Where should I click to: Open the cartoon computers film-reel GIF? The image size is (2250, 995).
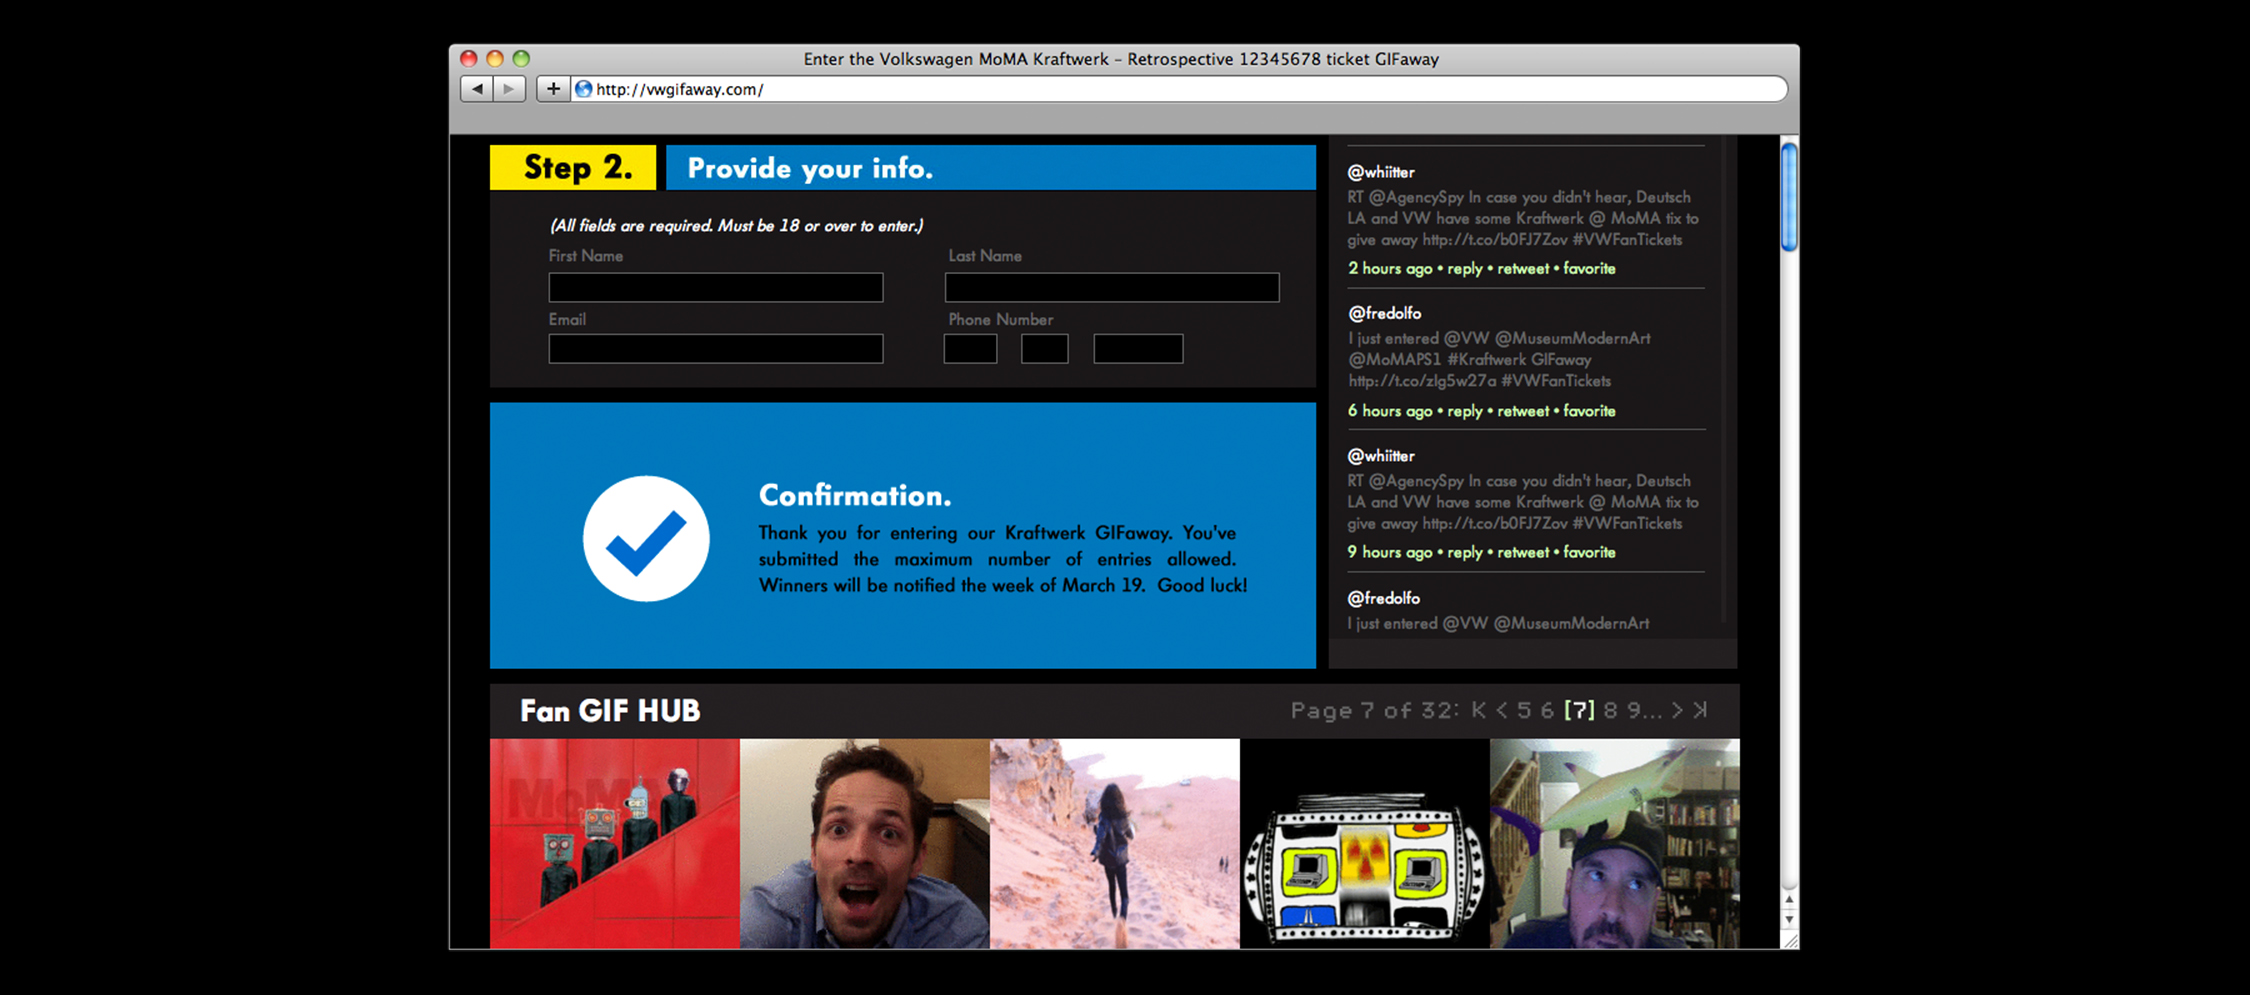click(x=1365, y=844)
